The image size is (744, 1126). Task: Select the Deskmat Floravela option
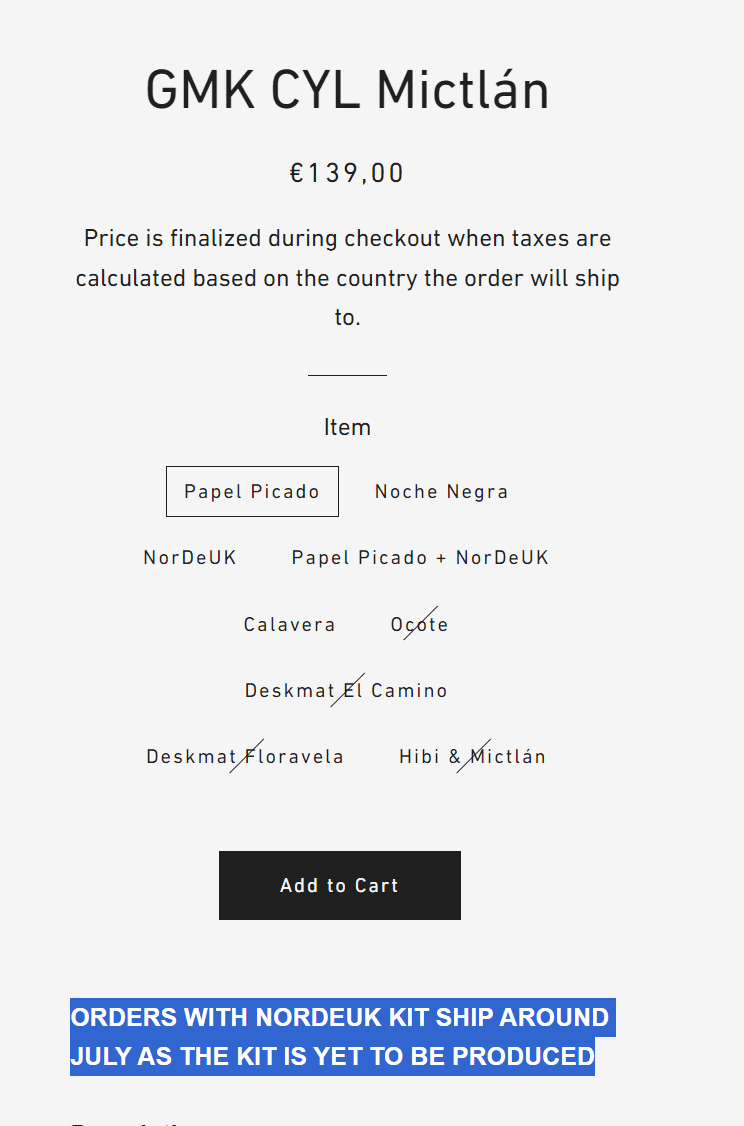pos(245,757)
